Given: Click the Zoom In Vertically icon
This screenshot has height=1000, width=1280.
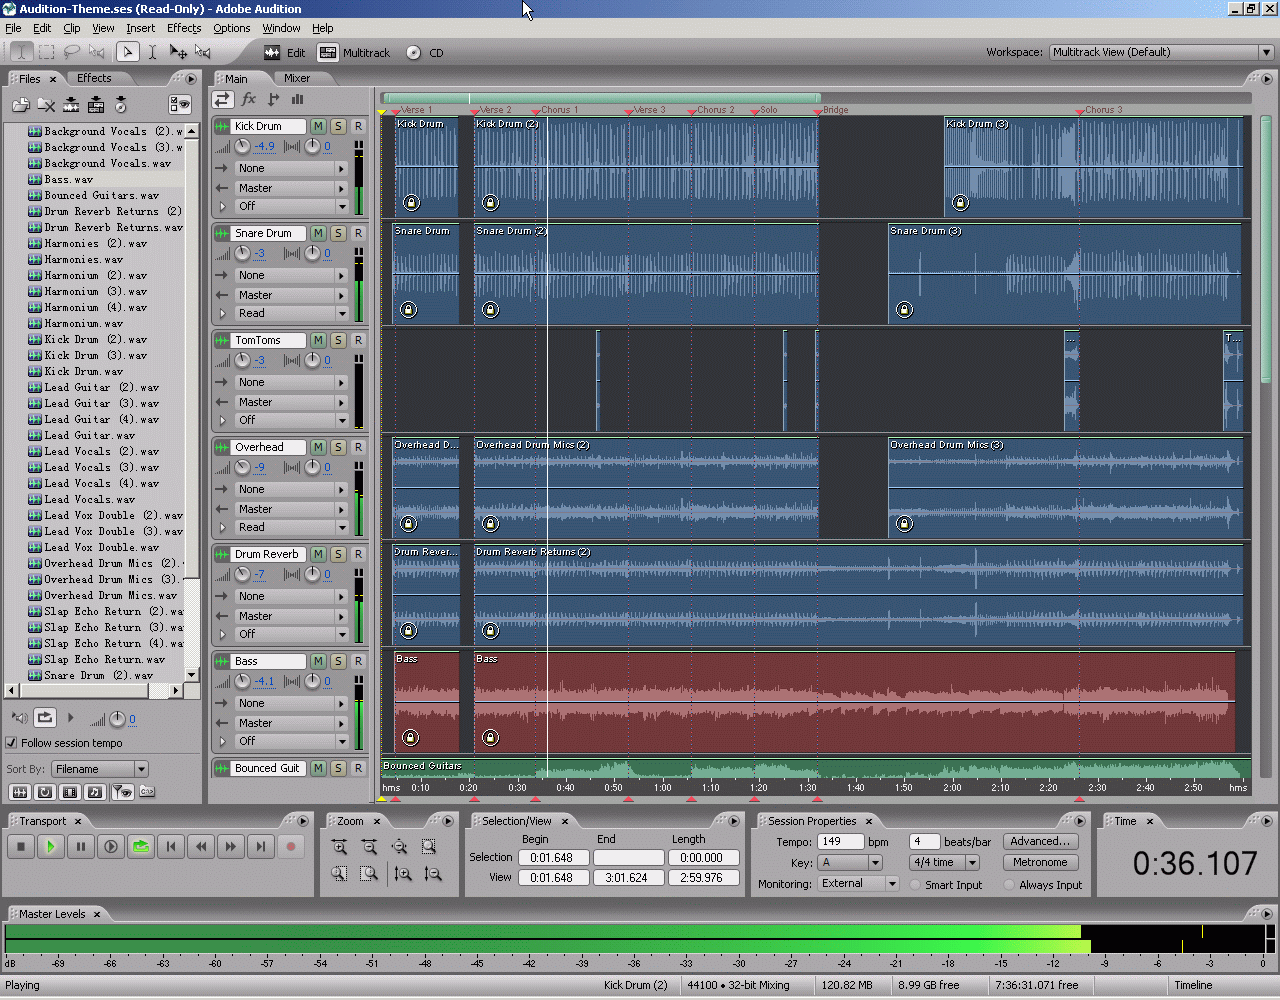Looking at the screenshot, I should (403, 874).
